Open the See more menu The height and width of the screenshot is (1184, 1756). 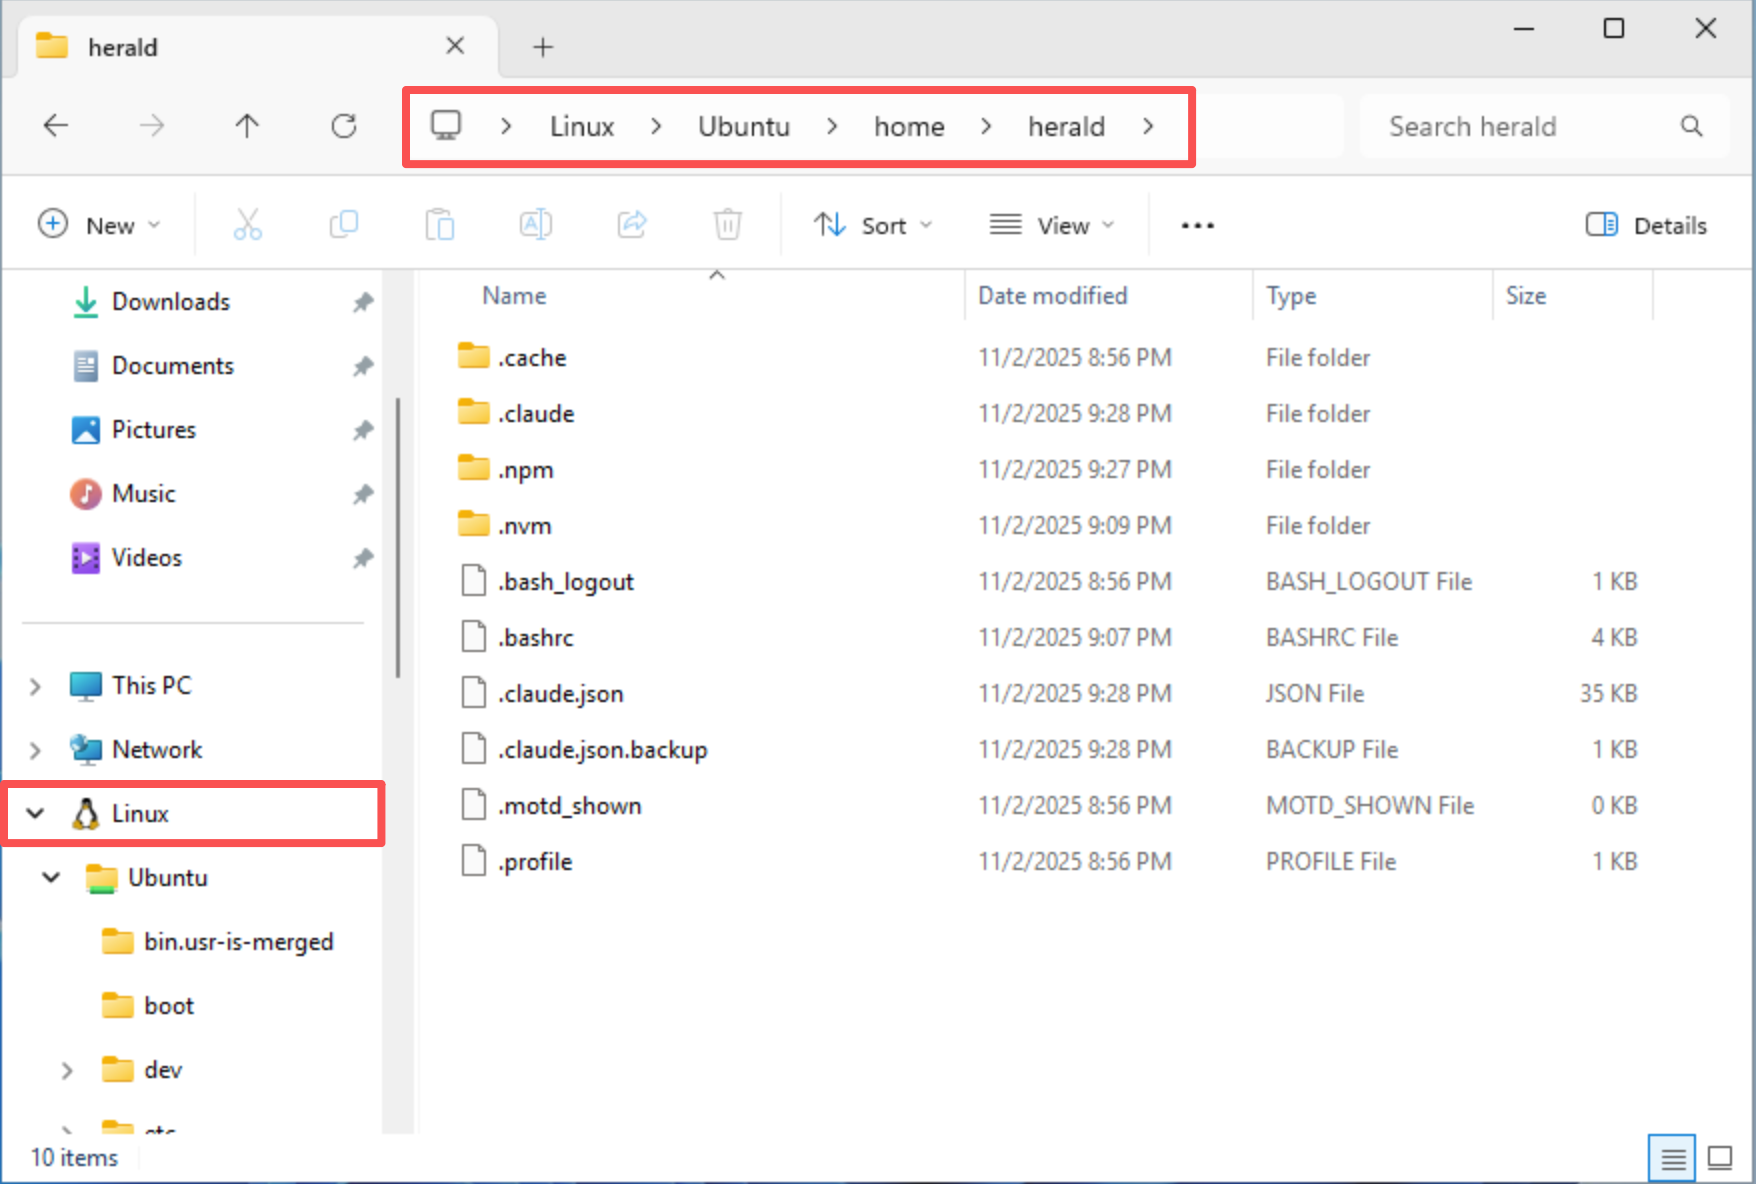1196,224
